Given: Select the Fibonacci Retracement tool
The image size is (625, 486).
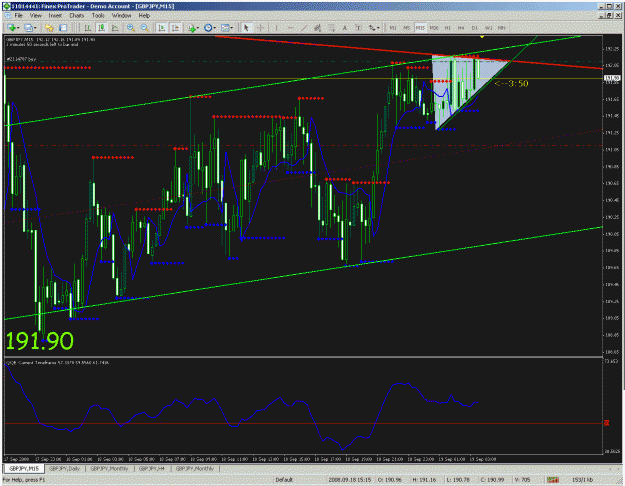Looking at the screenshot, I should click(331, 28).
